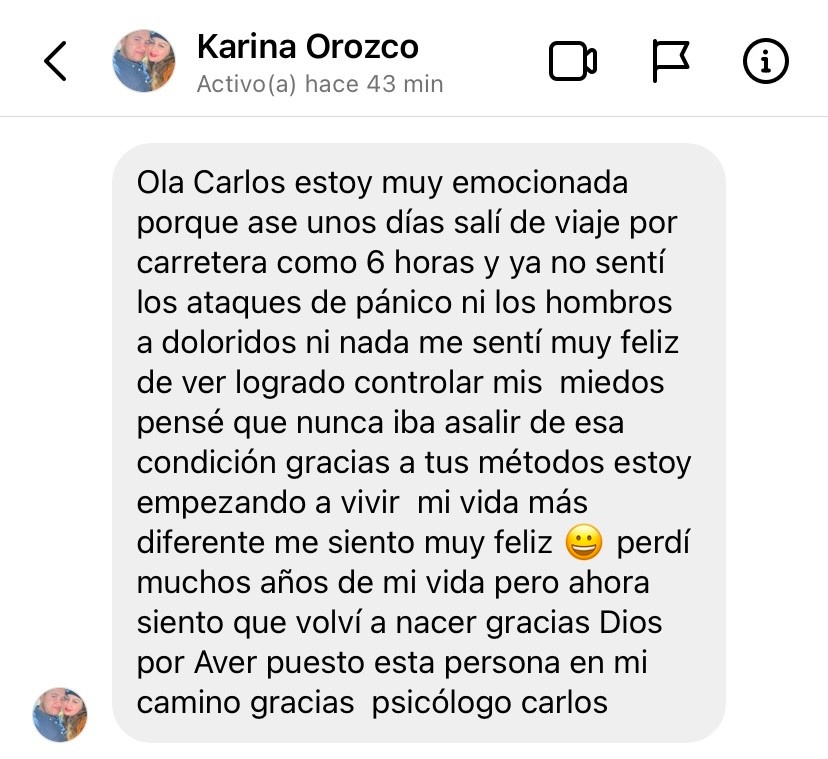Tap the 'Activo(a) hace 43 min' status
This screenshot has width=828, height=759.
(320, 84)
